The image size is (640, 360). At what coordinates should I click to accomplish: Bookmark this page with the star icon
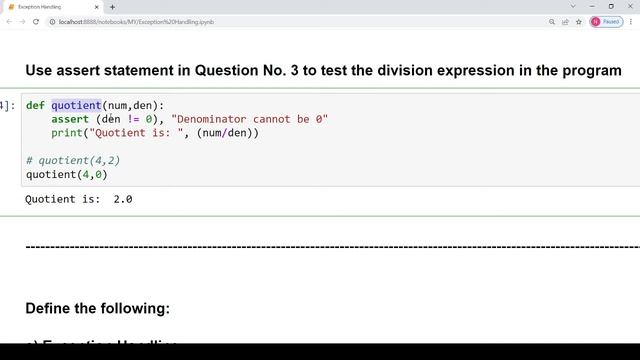(578, 22)
